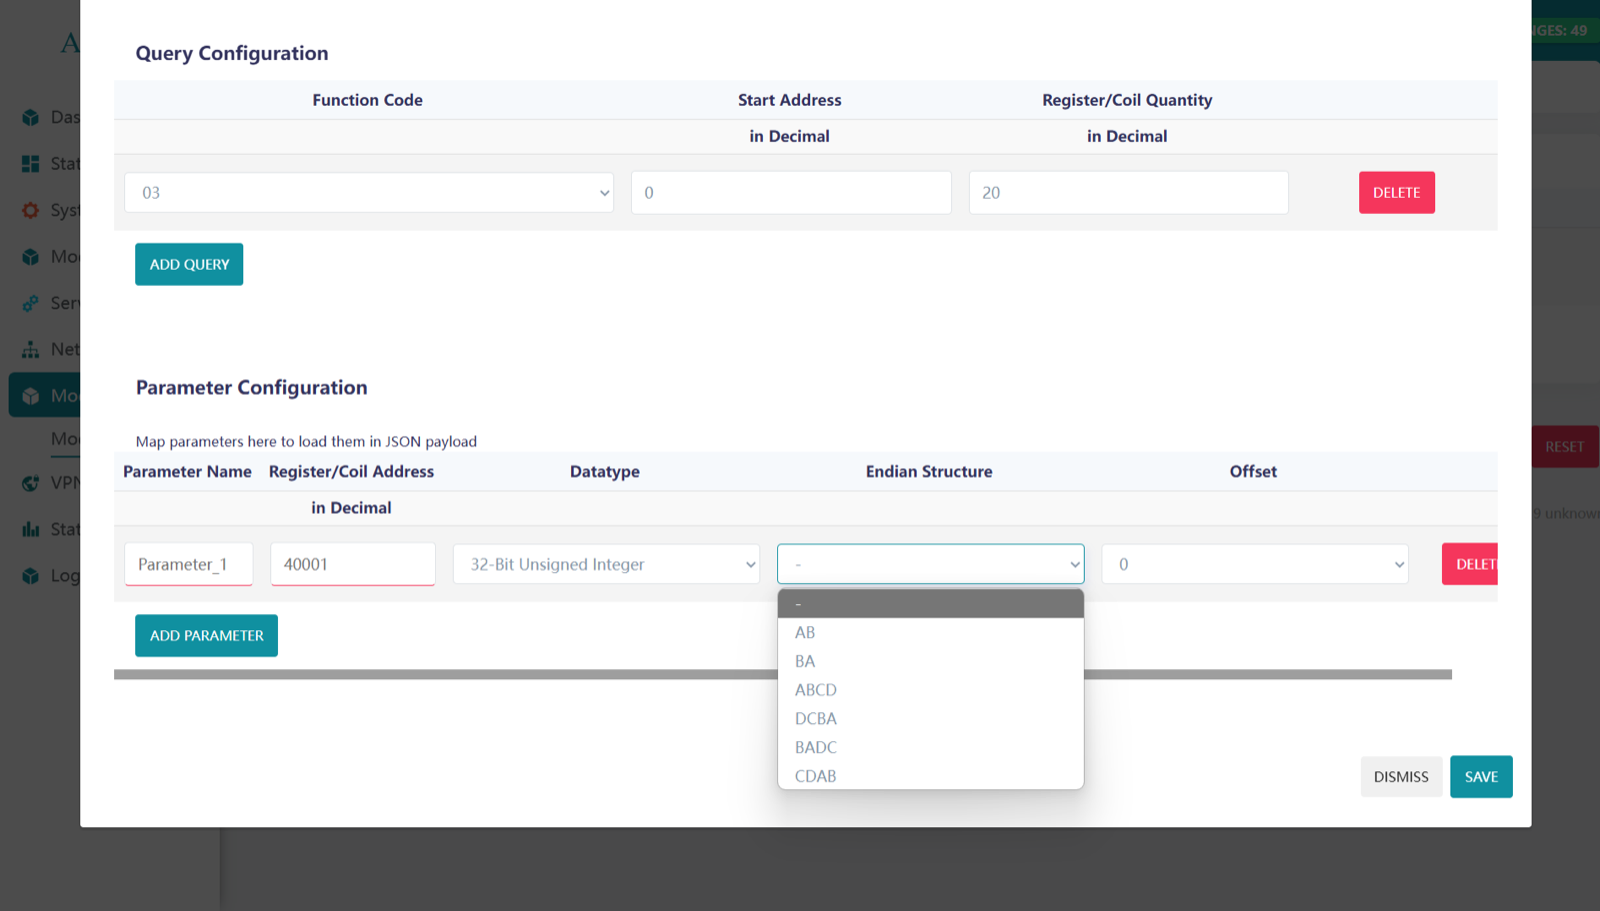
Task: Select the Services gears icon
Action: pyautogui.click(x=31, y=303)
